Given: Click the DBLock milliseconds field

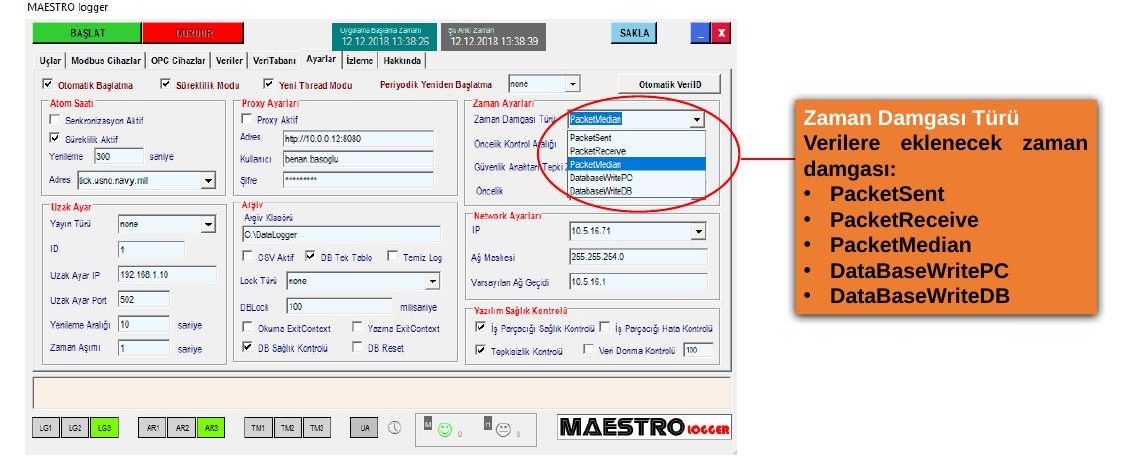Looking at the screenshot, I should point(340,306).
